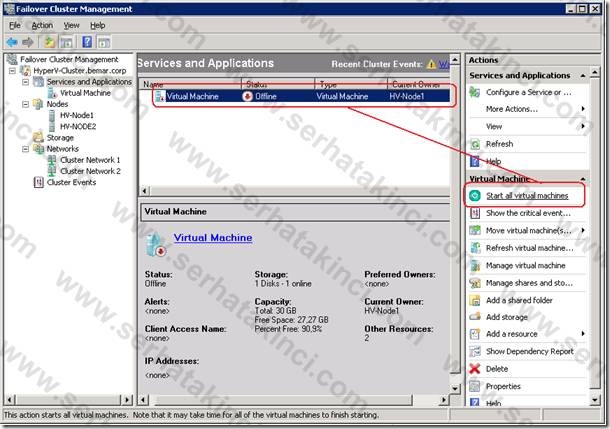Collapse the Networks tree node

click(25, 149)
